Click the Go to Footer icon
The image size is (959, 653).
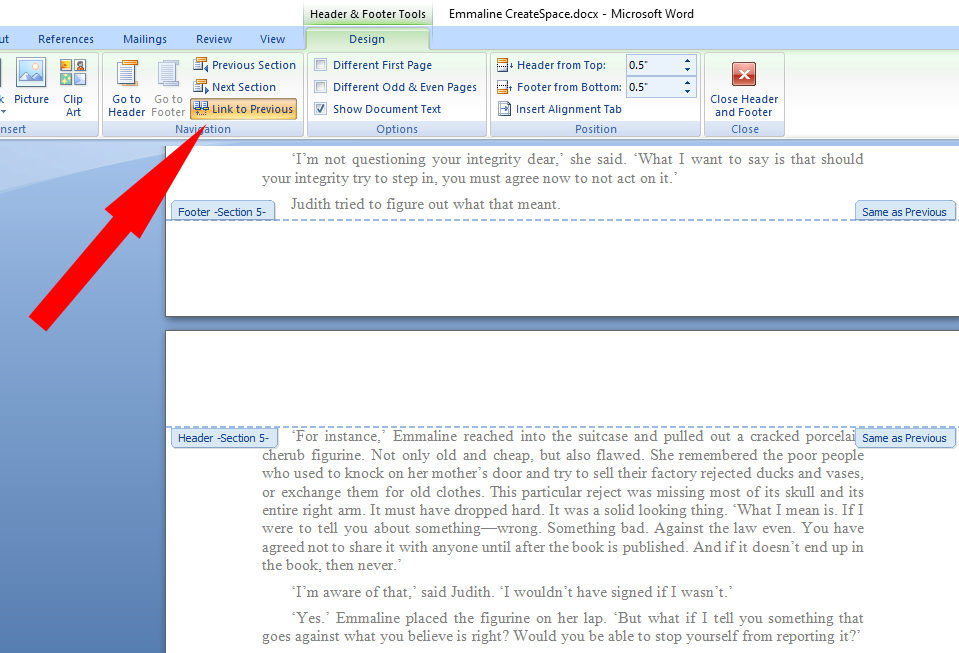(168, 87)
